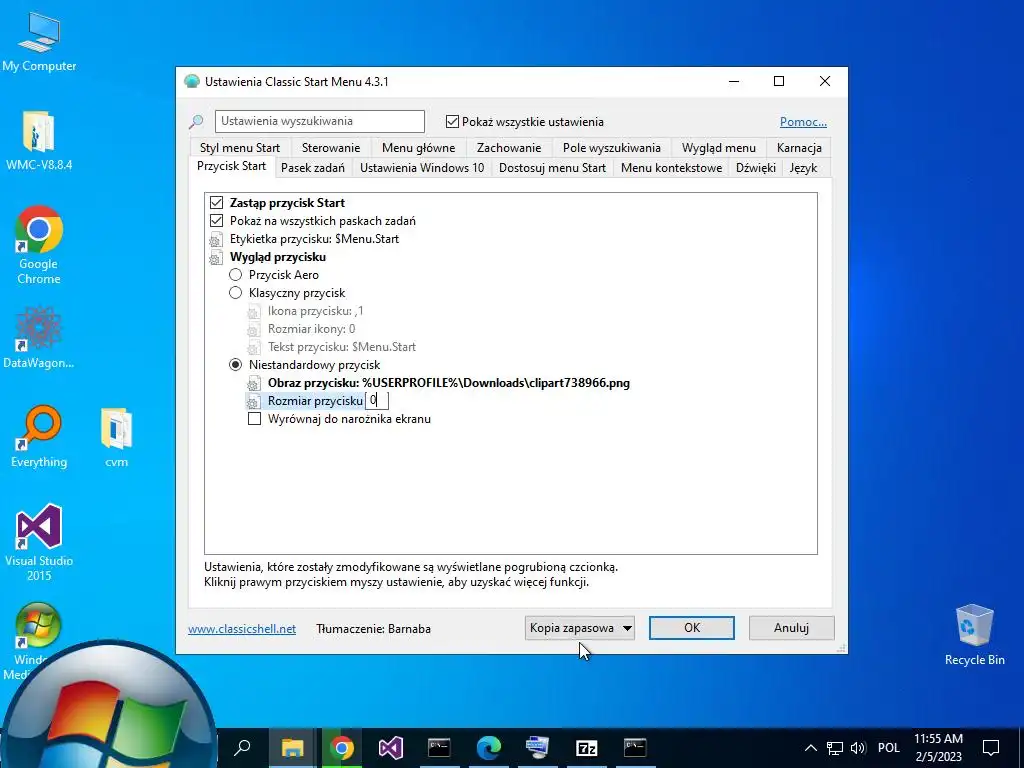Image resolution: width=1024 pixels, height=768 pixels.
Task: Select the Przycisk Aero radio option
Action: [x=235, y=275]
